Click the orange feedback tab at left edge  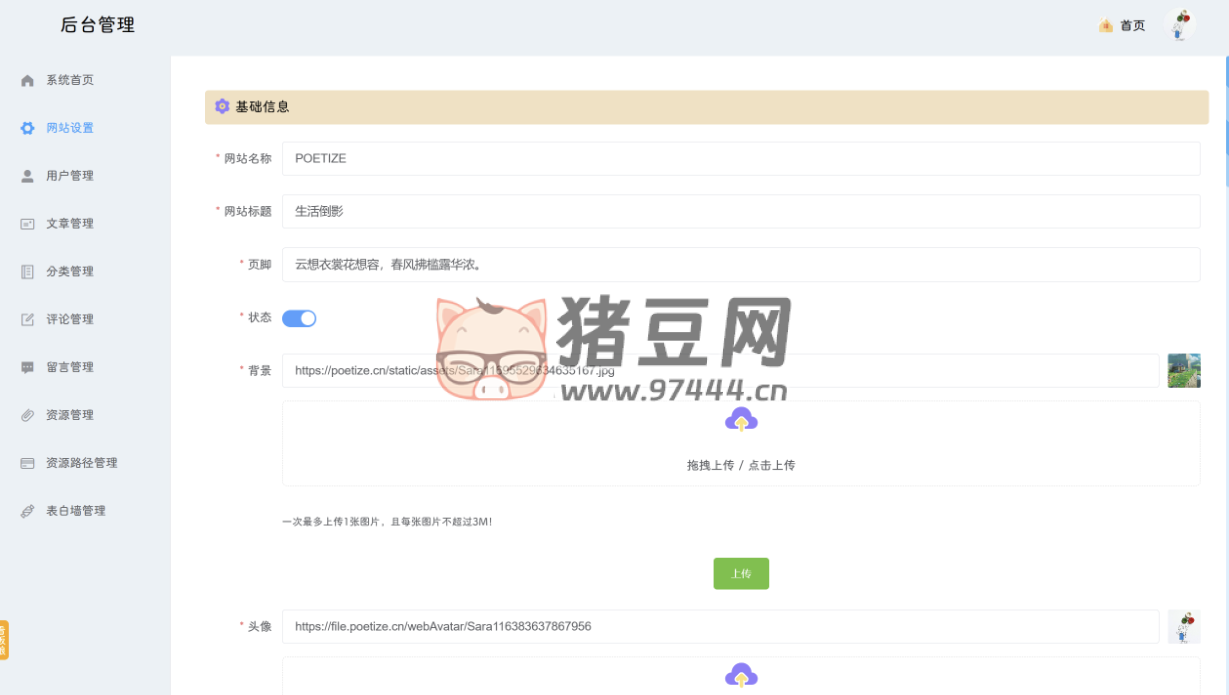tap(4, 640)
